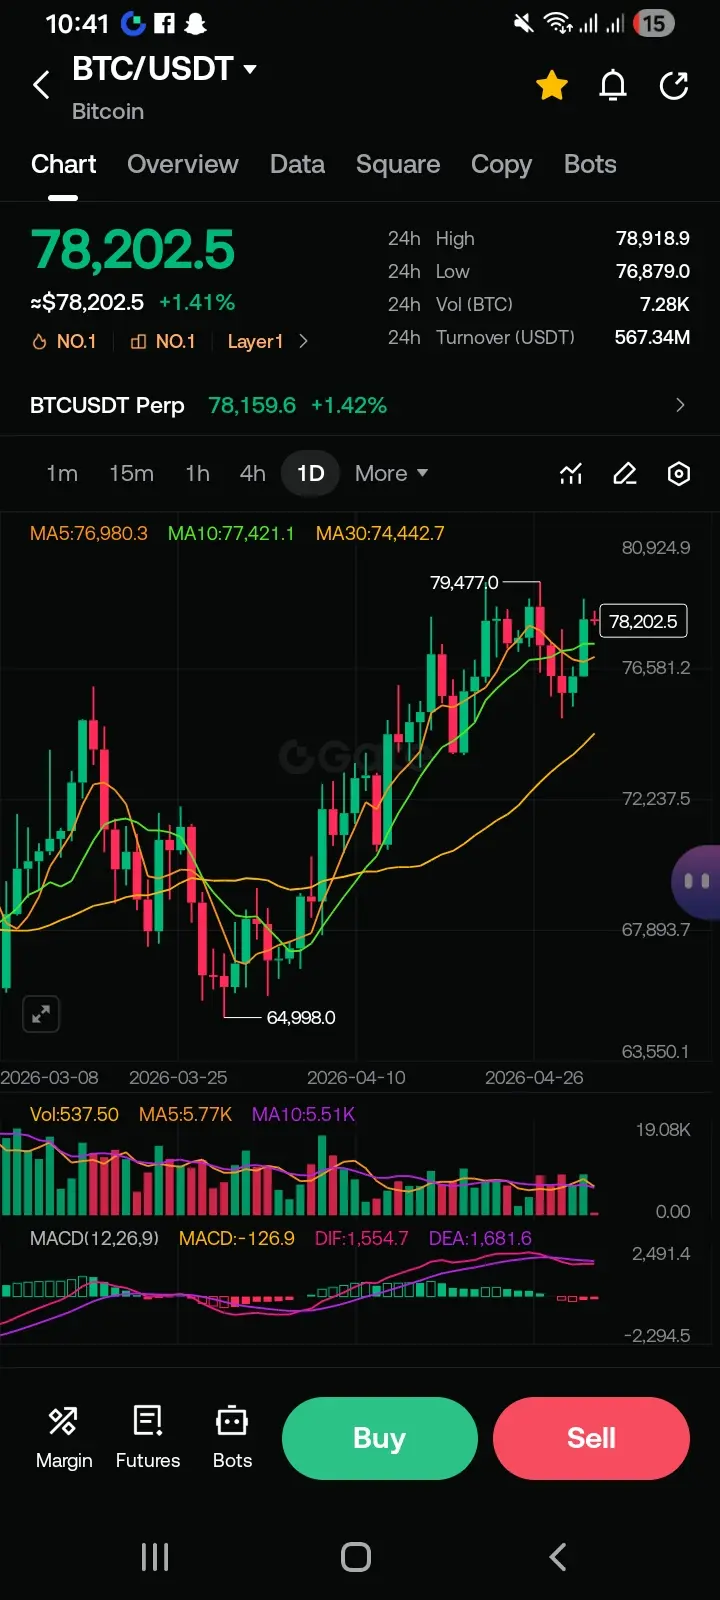Open the Data tab
The width and height of the screenshot is (720, 1600).
pyautogui.click(x=297, y=164)
